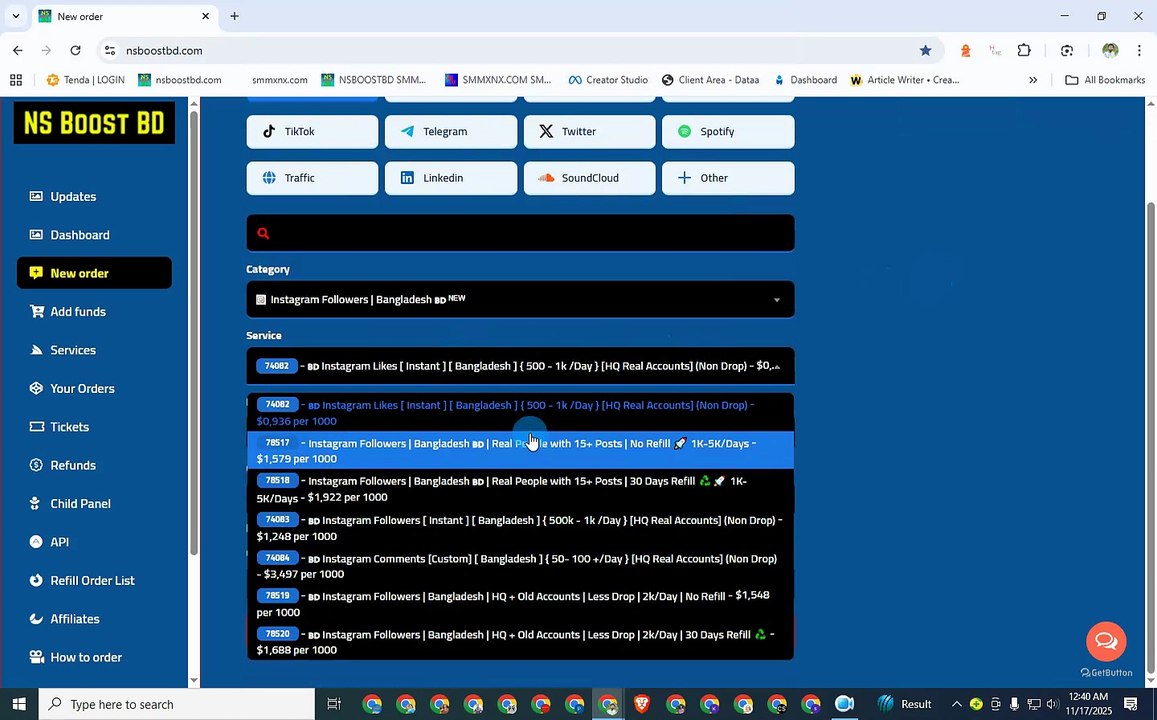Filter services by Traffic
1157x720 pixels.
tap(312, 178)
